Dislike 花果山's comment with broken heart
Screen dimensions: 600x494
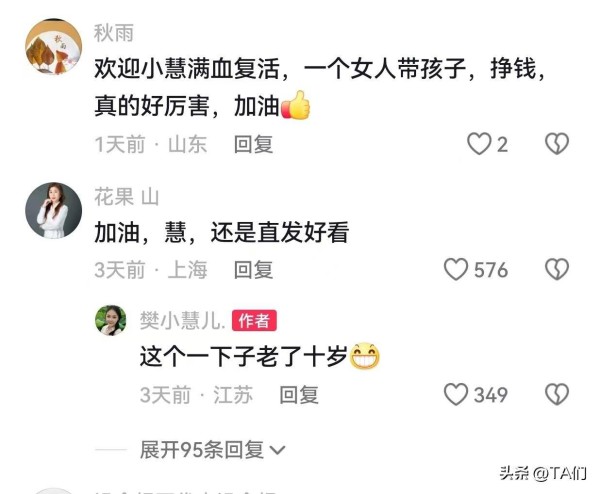pos(557,269)
